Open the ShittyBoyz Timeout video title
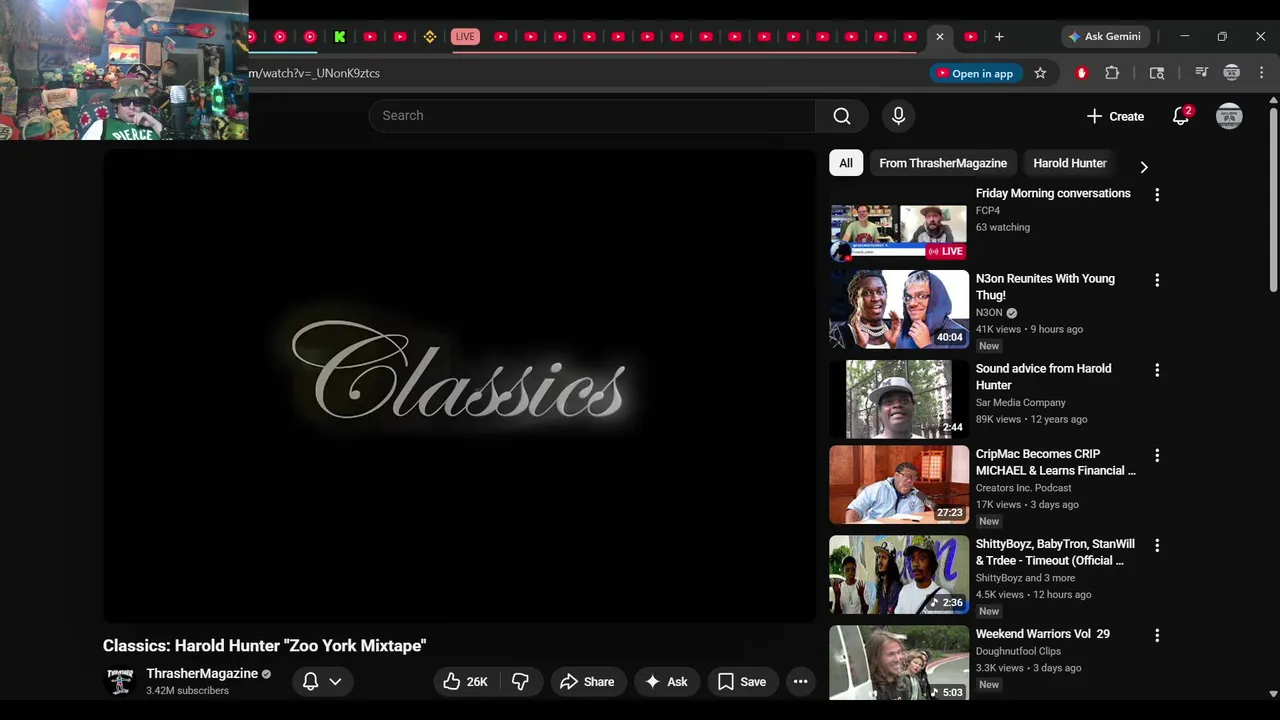The width and height of the screenshot is (1280, 720). pos(1055,552)
